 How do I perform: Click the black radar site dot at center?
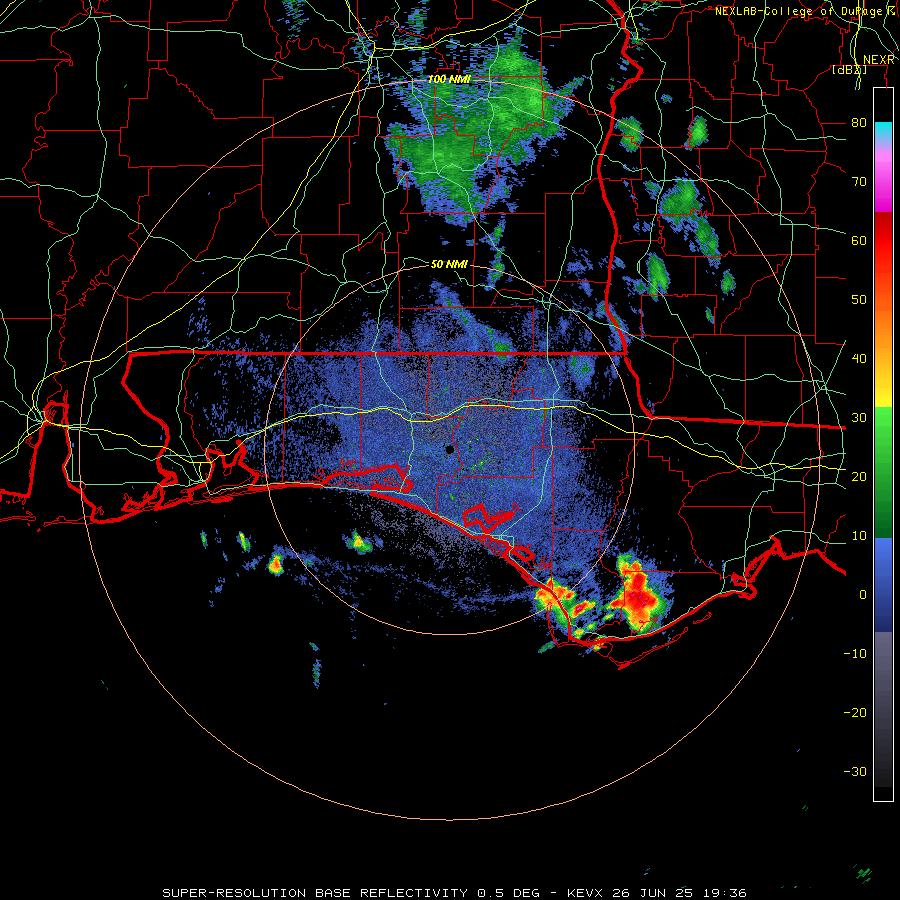pyautogui.click(x=450, y=449)
